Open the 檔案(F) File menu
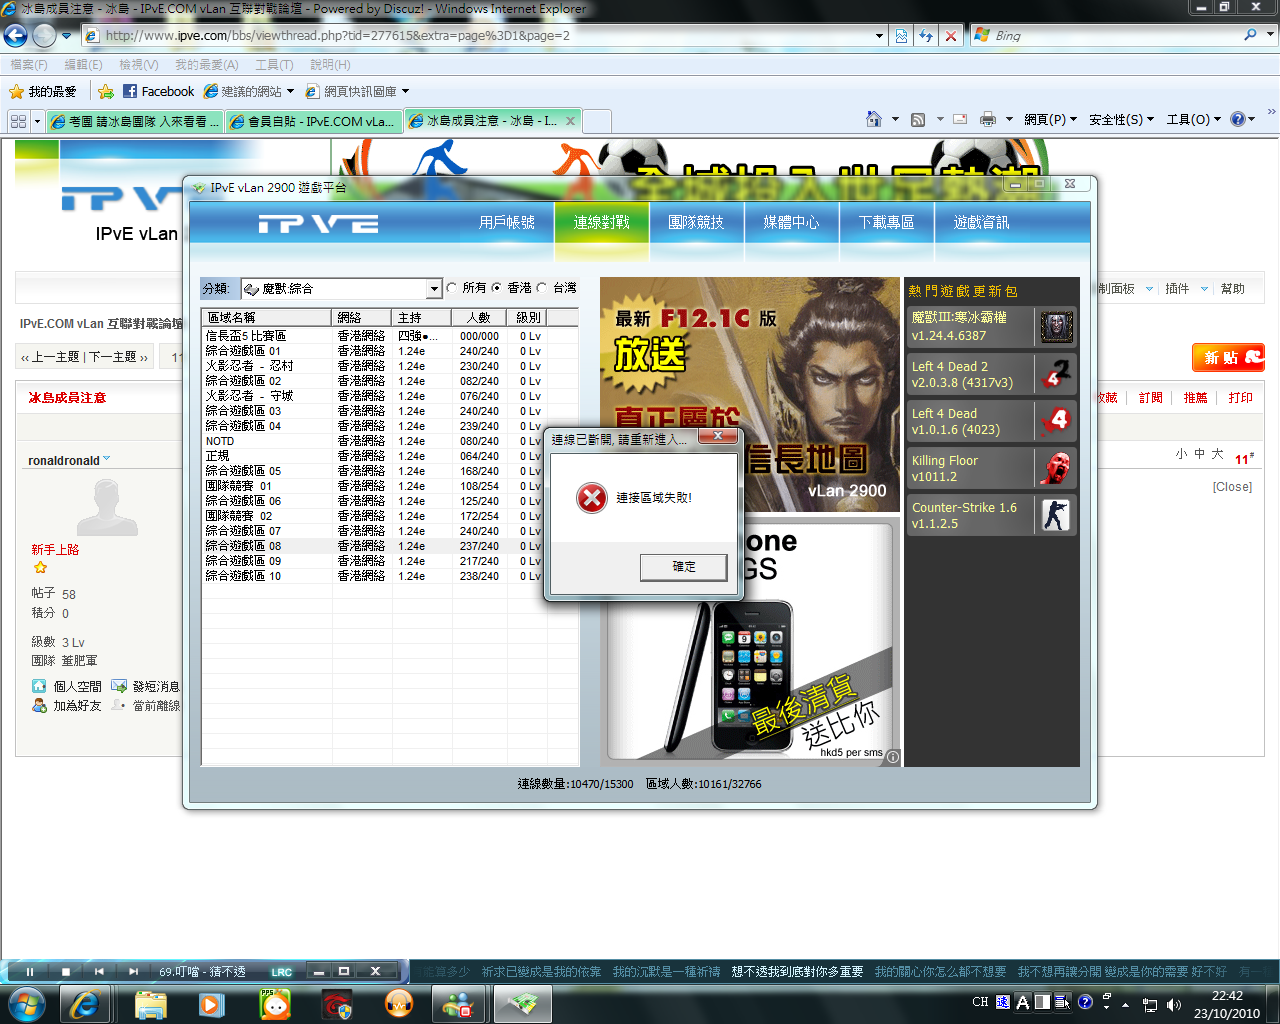 29,64
